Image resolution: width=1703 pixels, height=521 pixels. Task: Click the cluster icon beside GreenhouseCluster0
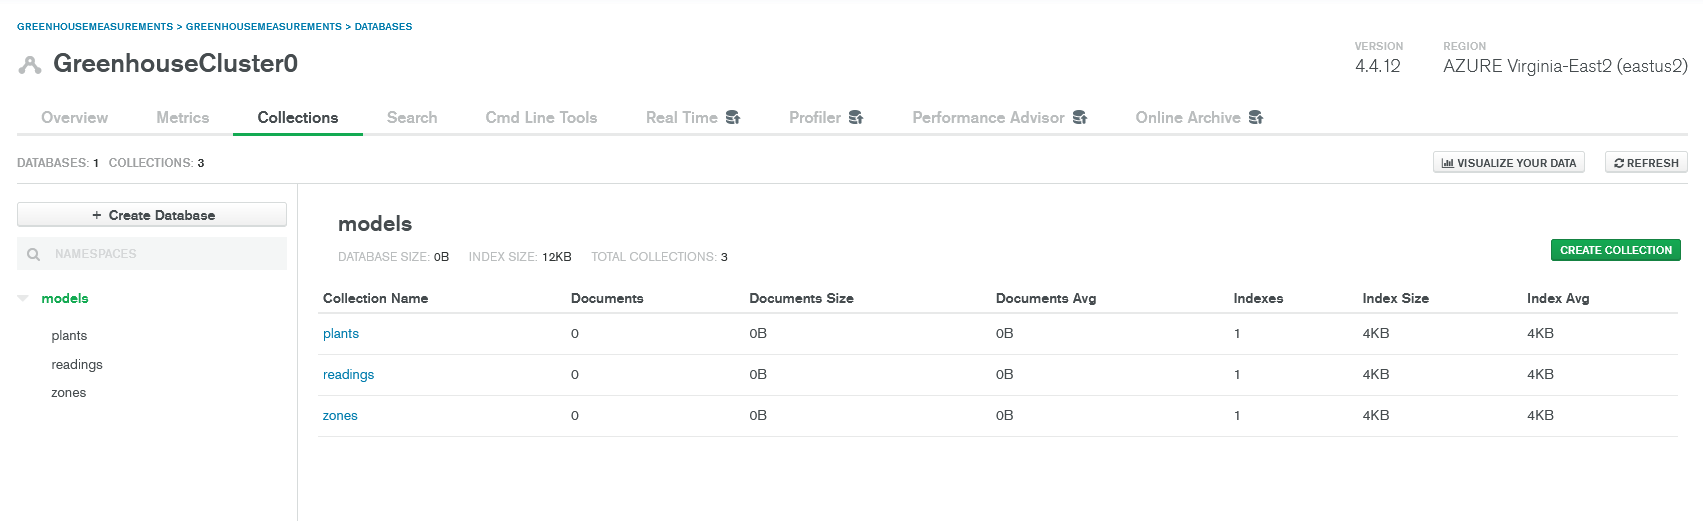(x=30, y=65)
